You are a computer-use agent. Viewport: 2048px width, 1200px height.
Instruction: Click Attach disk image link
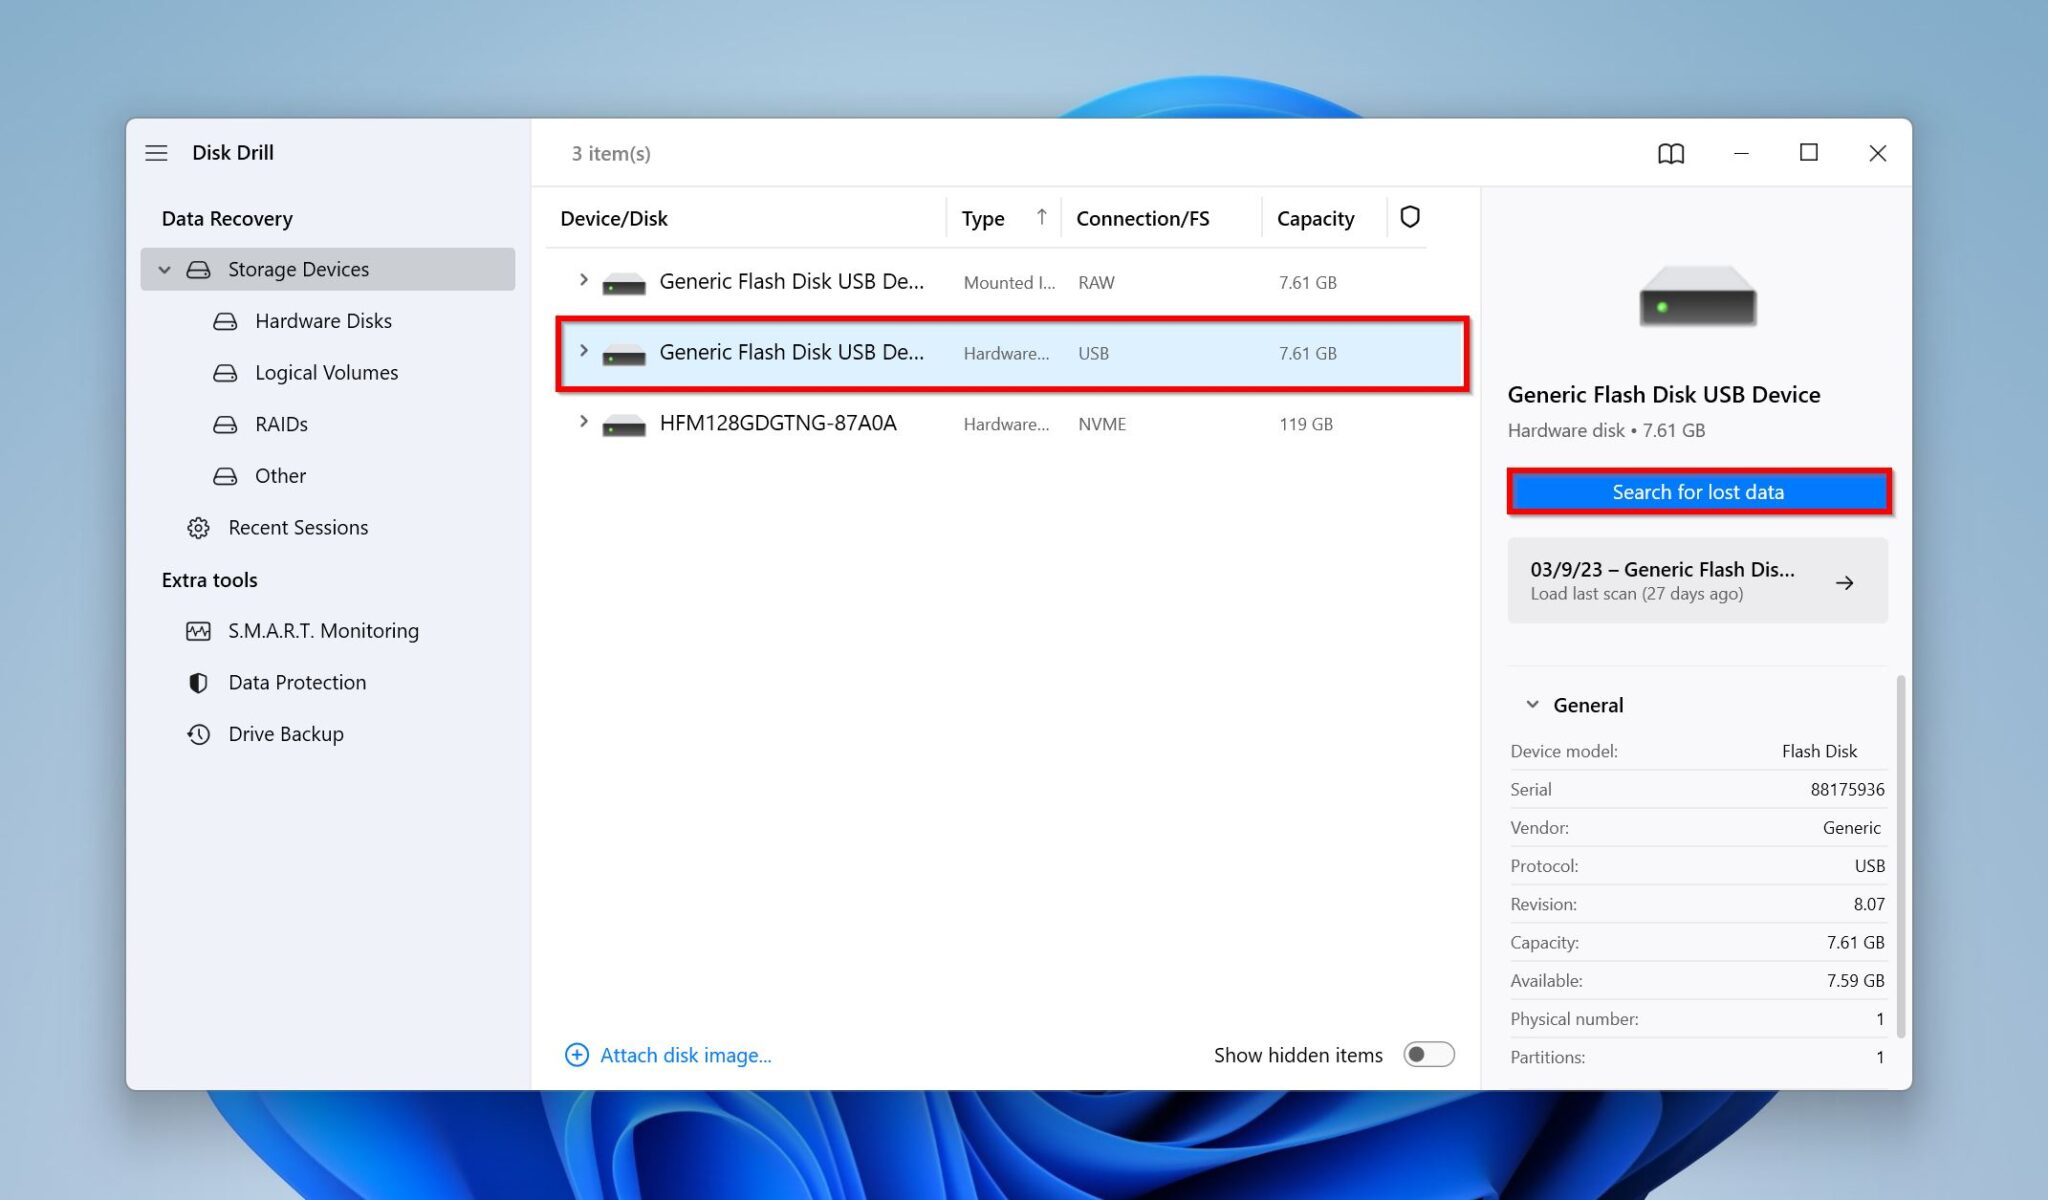coord(685,1055)
